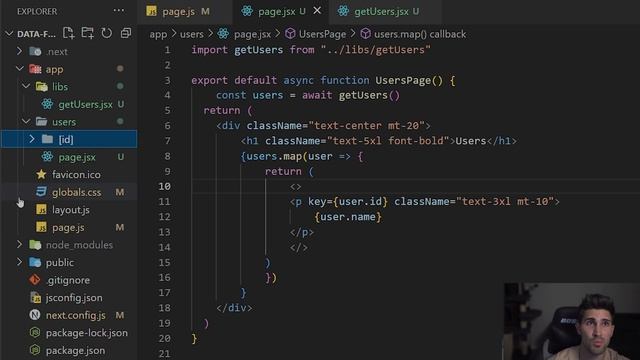The width and height of the screenshot is (640, 360).
Task: Refresh the Explorer file tree
Action: 107,33
